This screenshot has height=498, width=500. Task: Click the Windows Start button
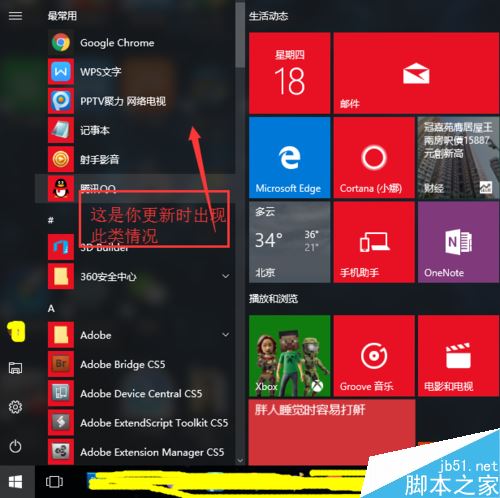pyautogui.click(x=16, y=482)
